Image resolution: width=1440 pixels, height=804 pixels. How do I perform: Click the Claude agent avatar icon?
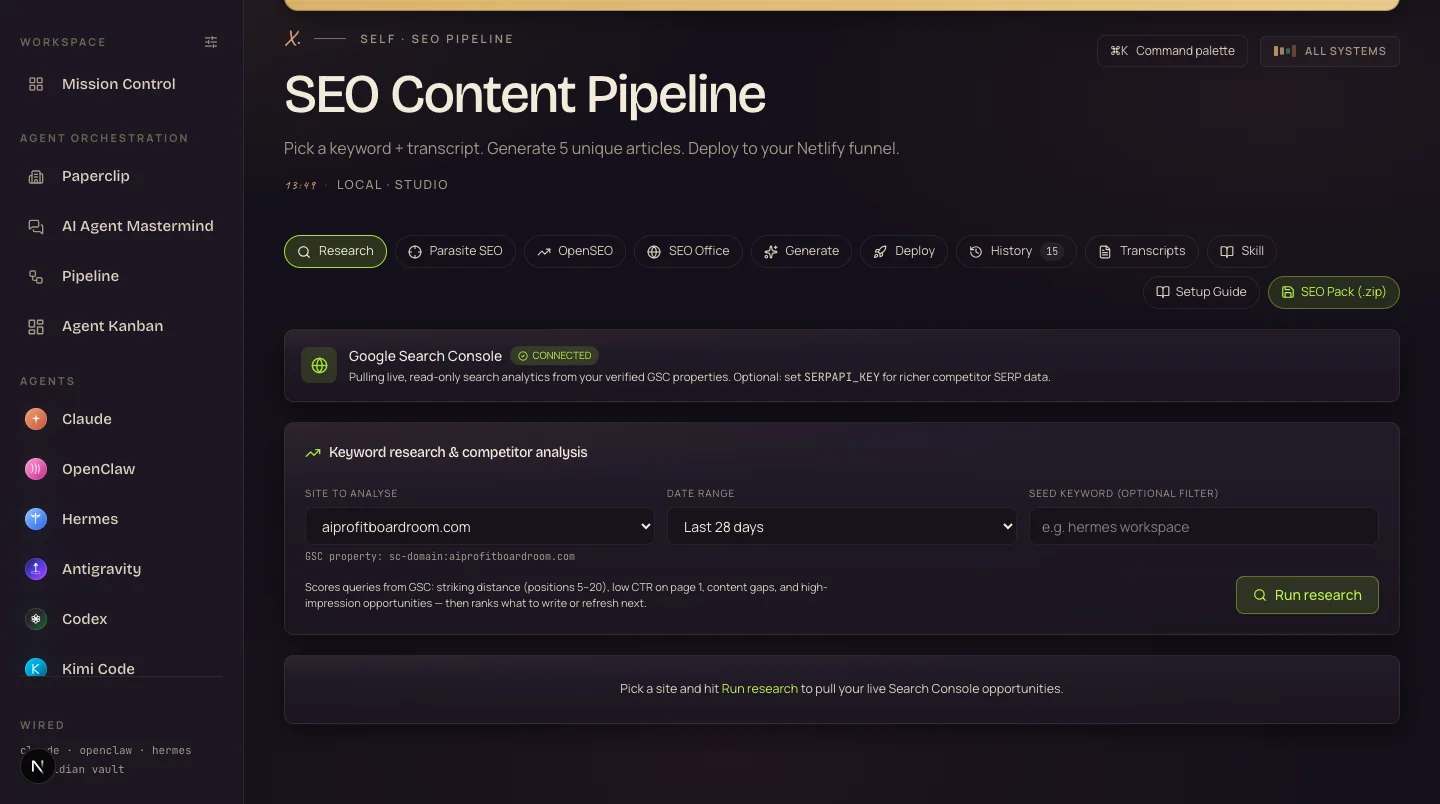point(36,419)
